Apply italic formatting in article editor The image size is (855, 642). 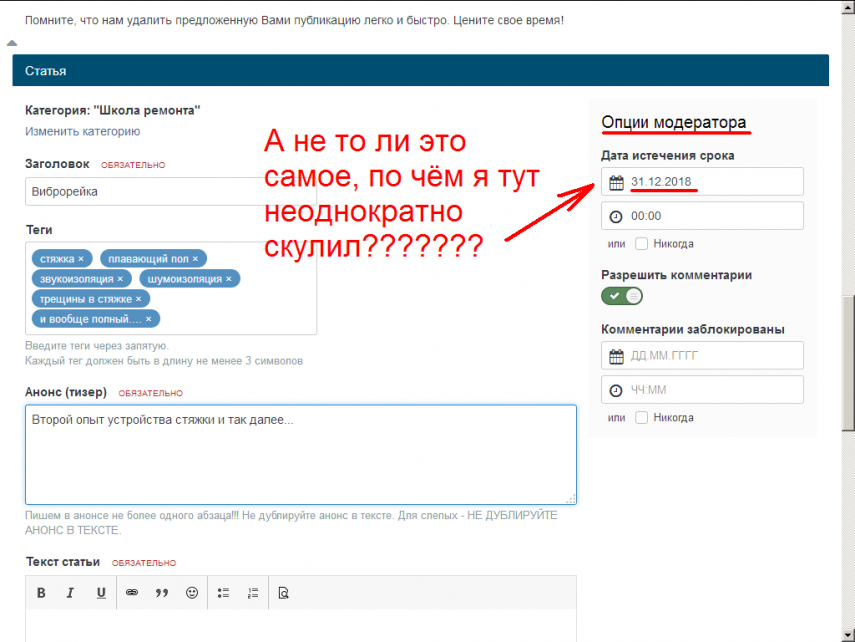(70, 593)
